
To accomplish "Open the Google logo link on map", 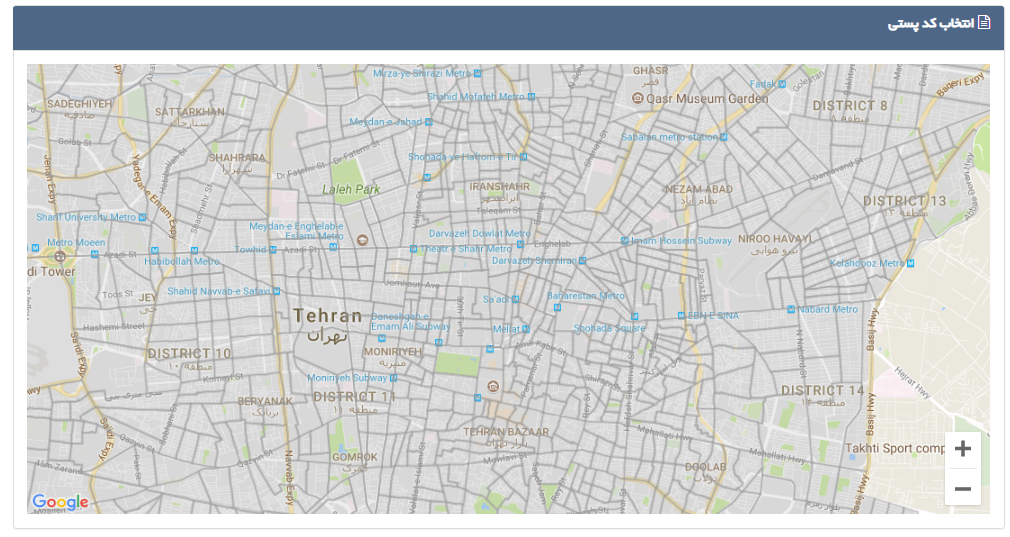I will click(60, 502).
